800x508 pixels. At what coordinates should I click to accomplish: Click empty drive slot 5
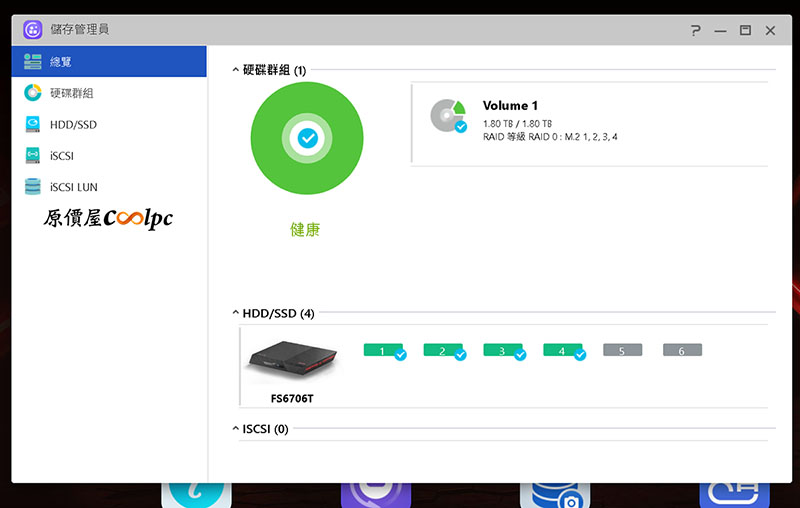click(x=622, y=350)
